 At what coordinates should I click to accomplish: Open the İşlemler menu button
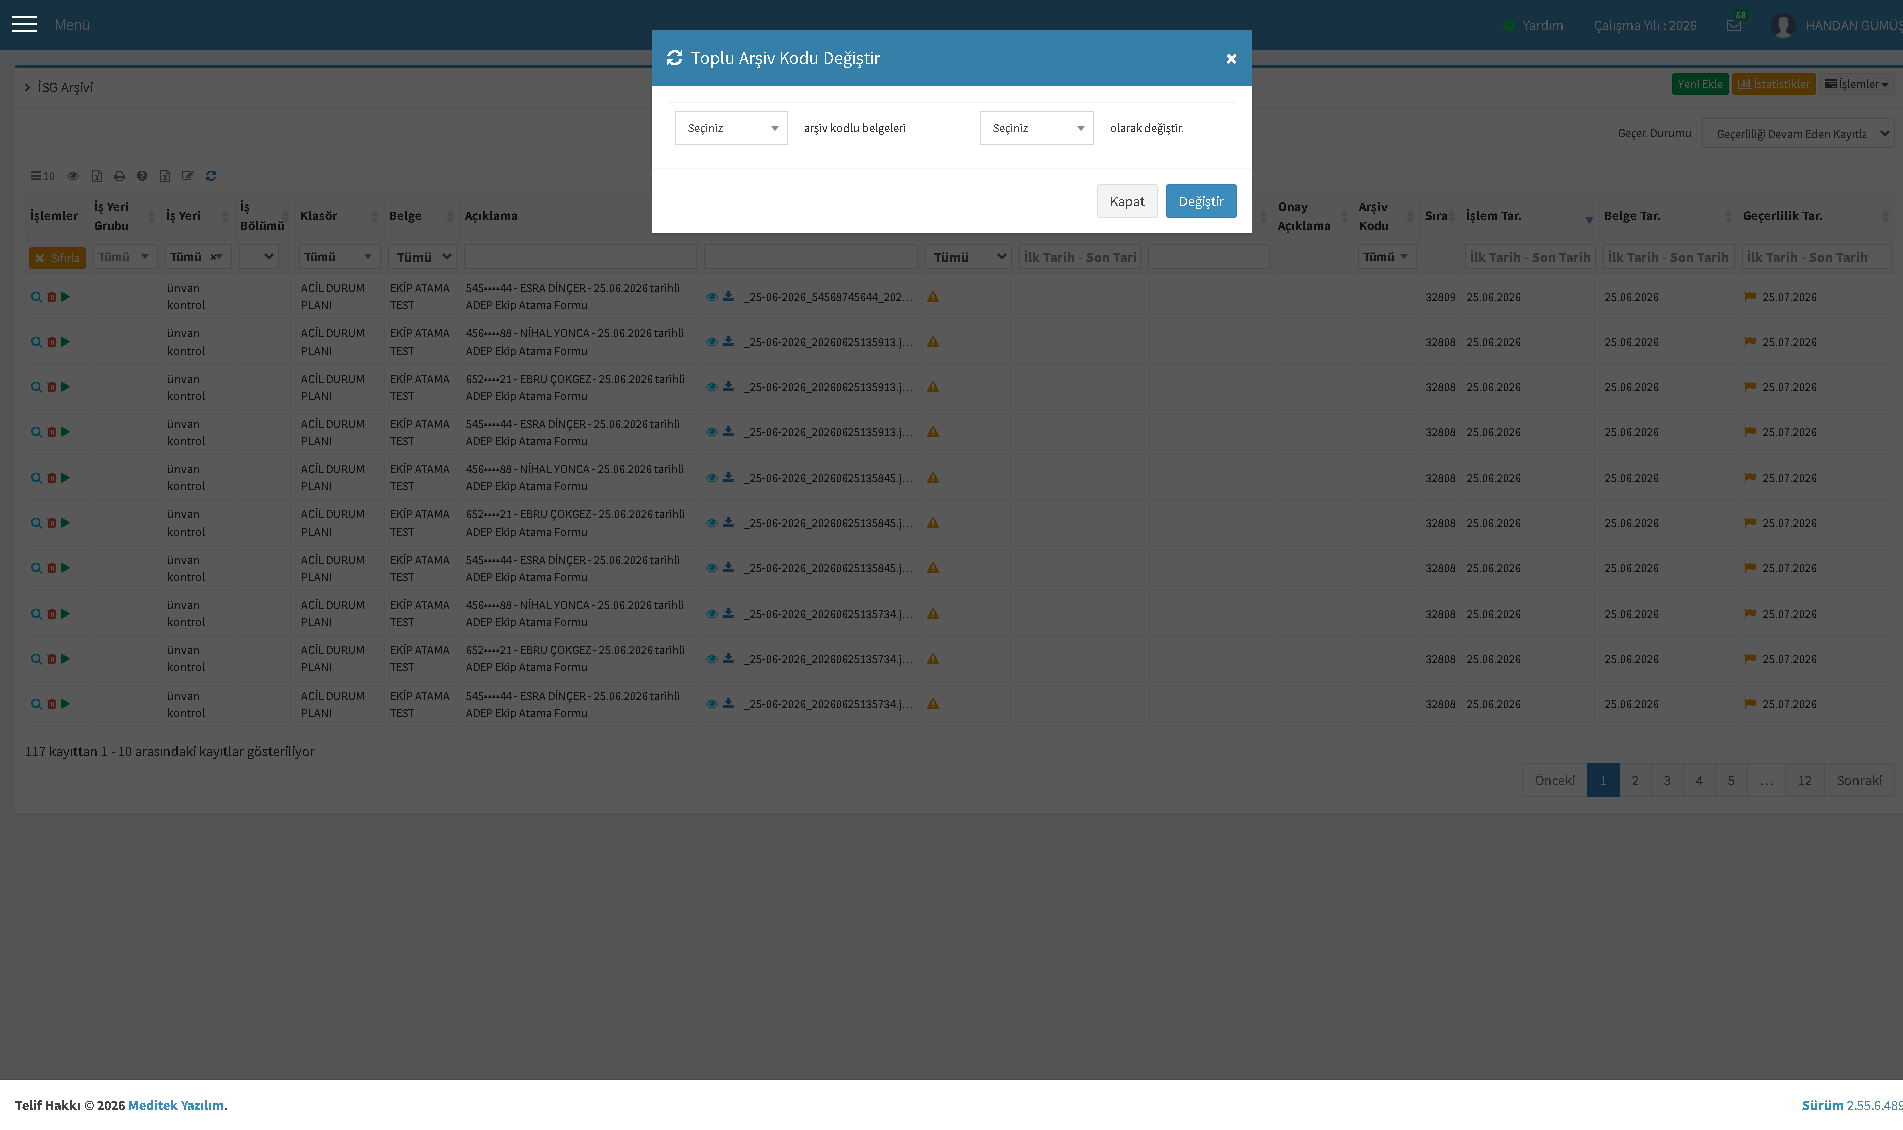click(x=1857, y=84)
